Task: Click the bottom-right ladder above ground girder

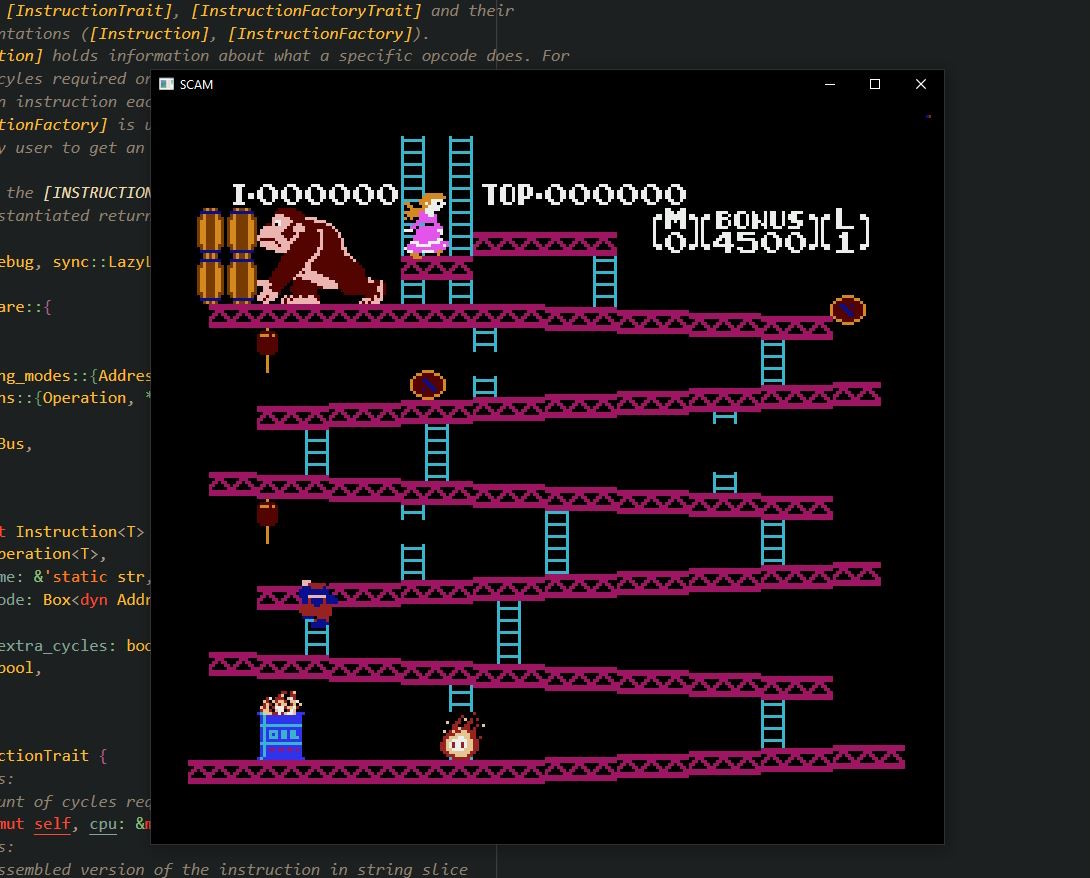Action: click(x=772, y=724)
